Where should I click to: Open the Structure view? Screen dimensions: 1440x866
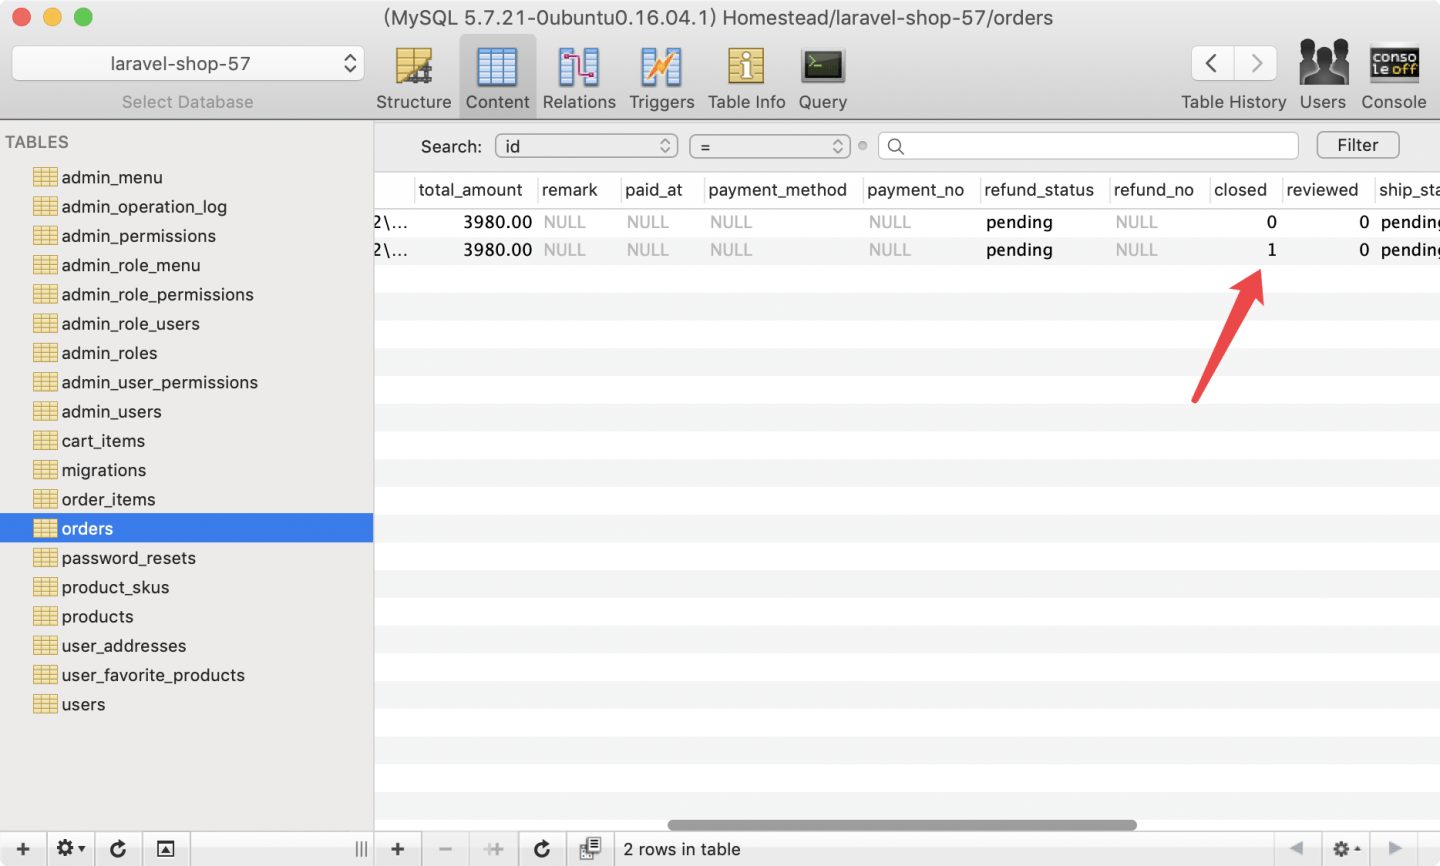tap(413, 77)
